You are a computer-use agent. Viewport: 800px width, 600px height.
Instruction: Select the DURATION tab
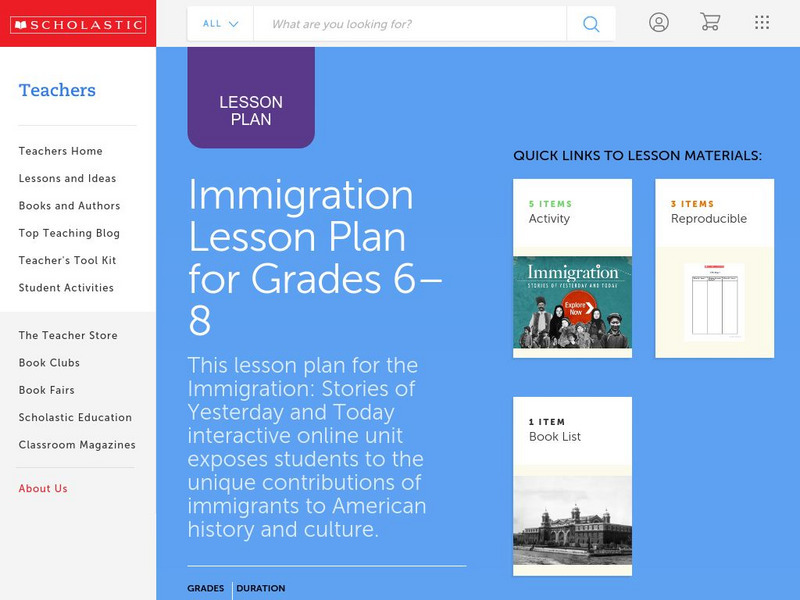(x=262, y=589)
